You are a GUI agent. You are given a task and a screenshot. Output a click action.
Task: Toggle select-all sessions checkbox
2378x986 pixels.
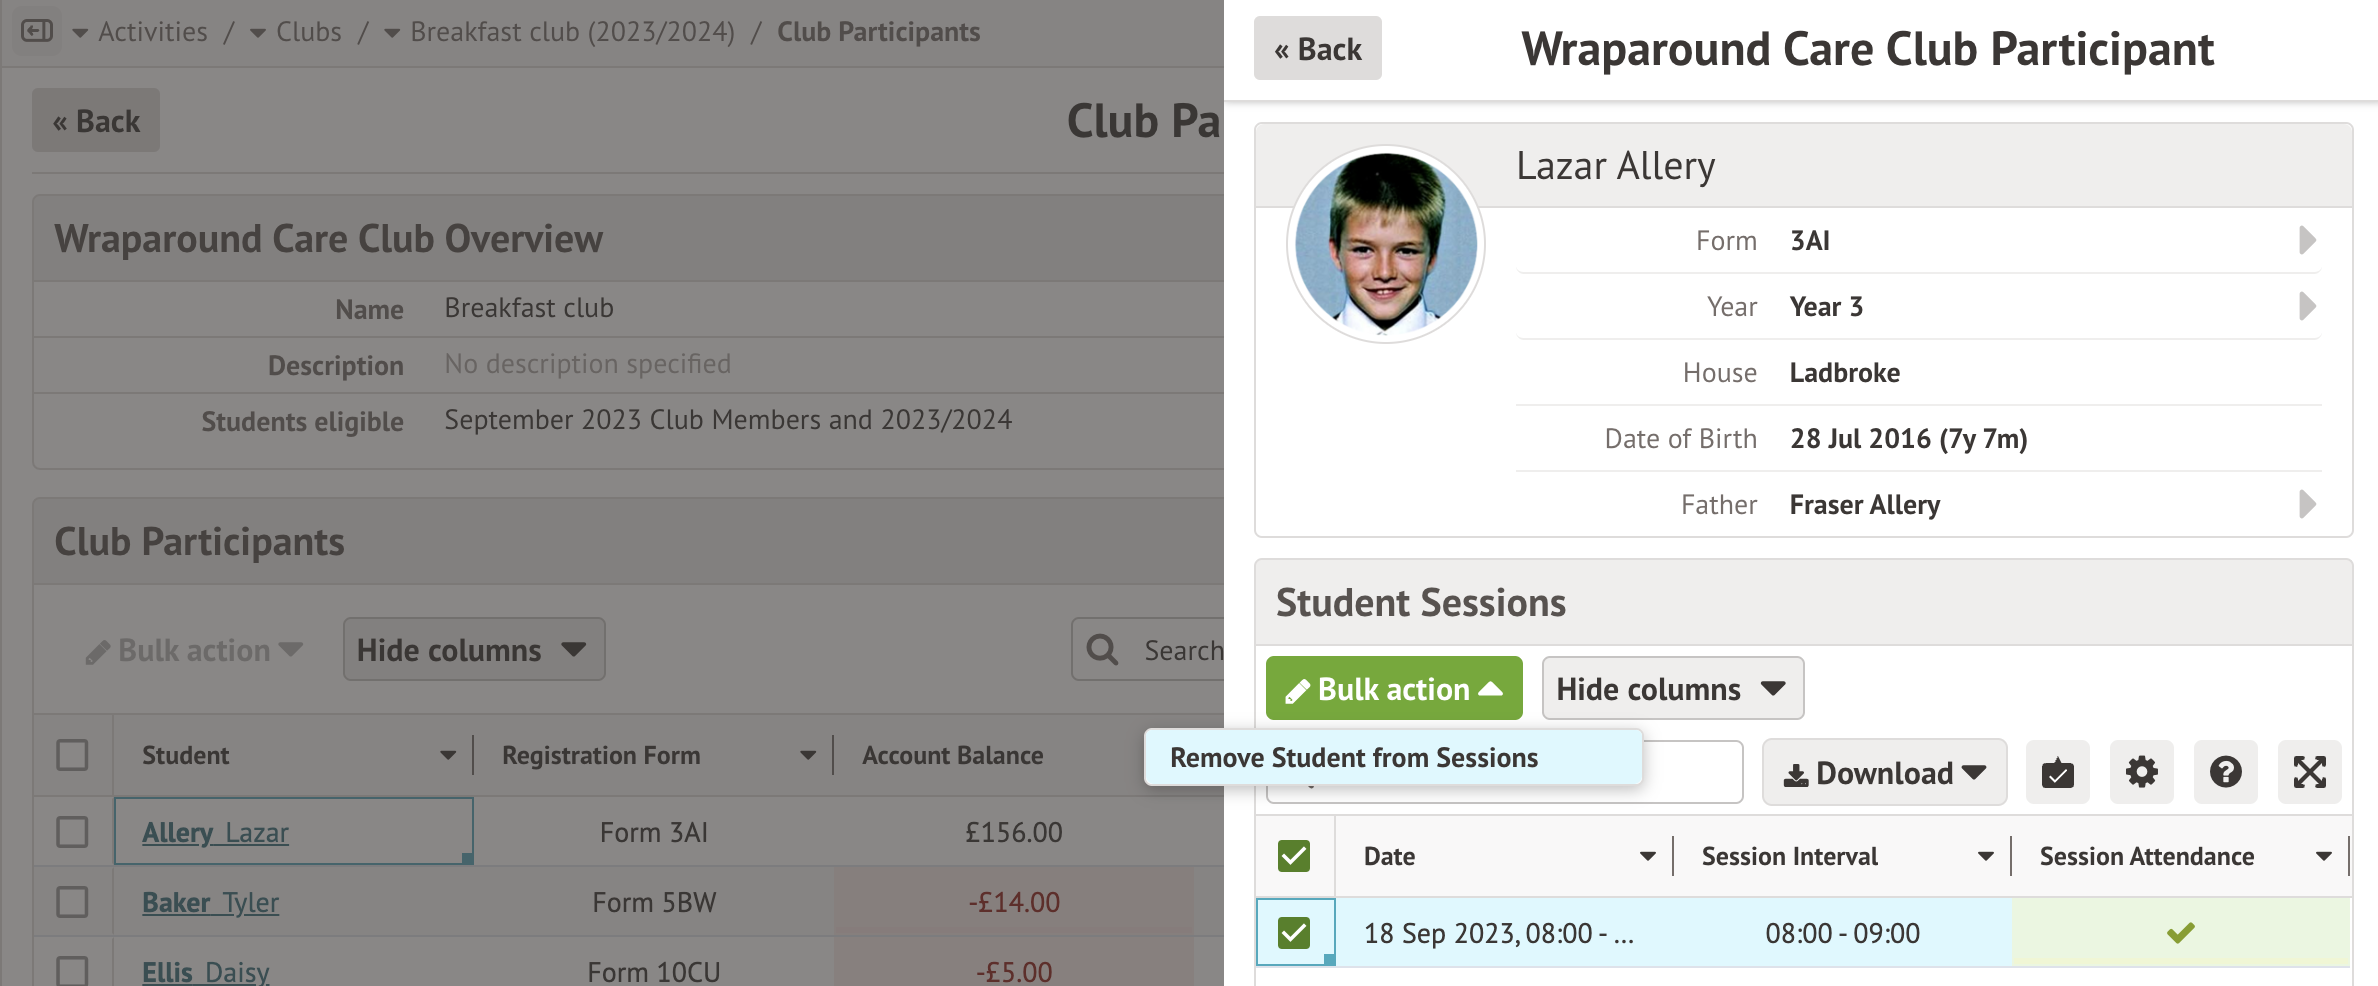[1294, 856]
